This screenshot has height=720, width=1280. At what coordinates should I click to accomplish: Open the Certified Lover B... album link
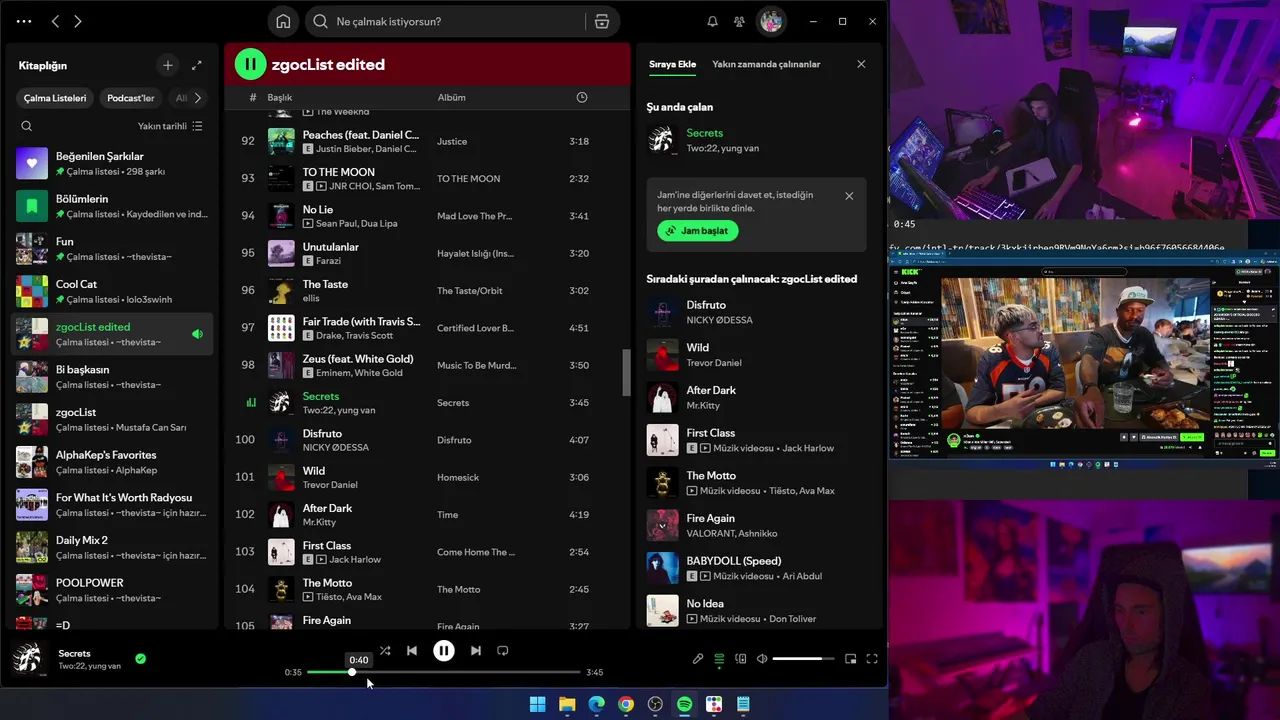point(475,328)
